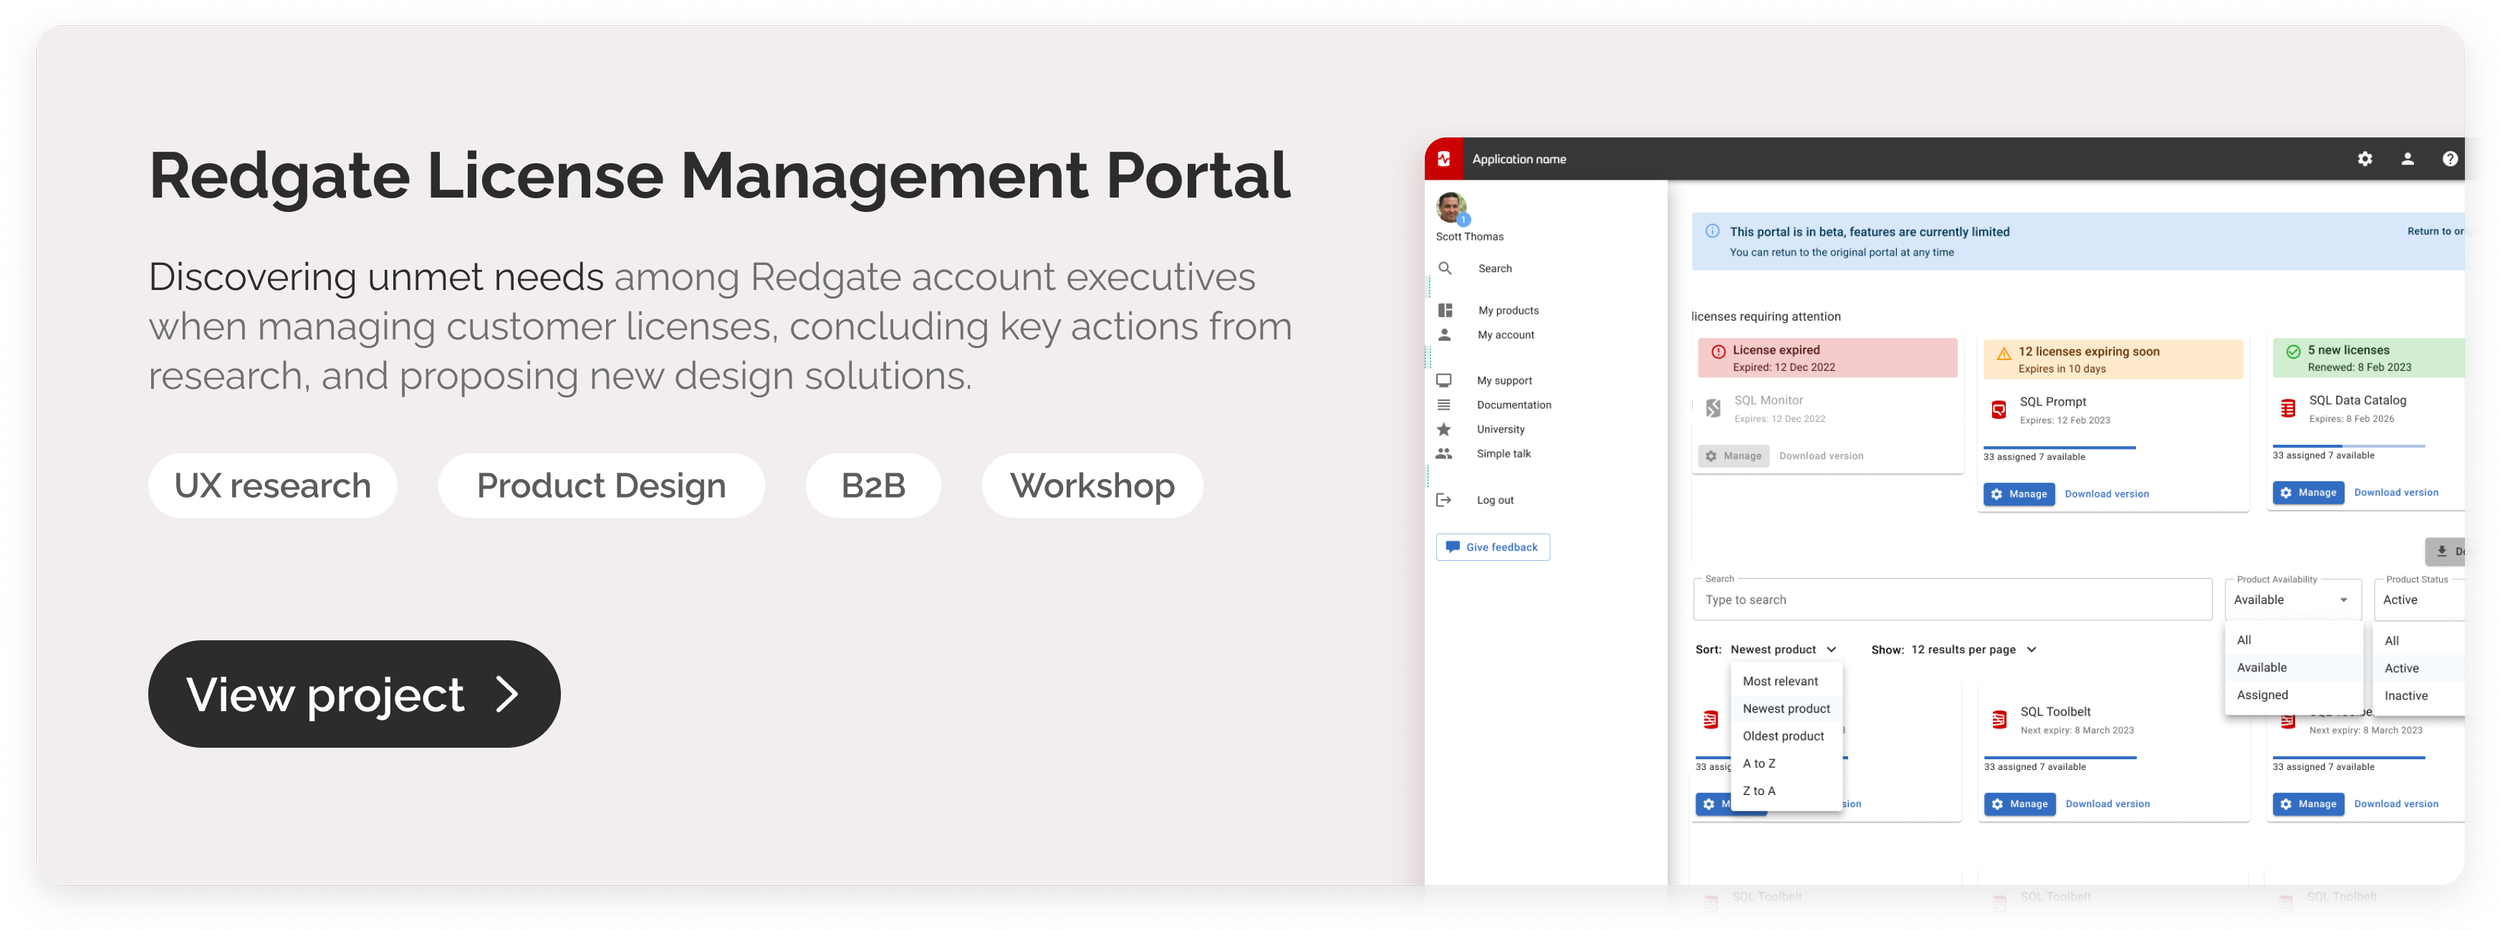This screenshot has height=931, width=2500.
Task: Click Manage button under SQL Prompt
Action: tap(2019, 494)
